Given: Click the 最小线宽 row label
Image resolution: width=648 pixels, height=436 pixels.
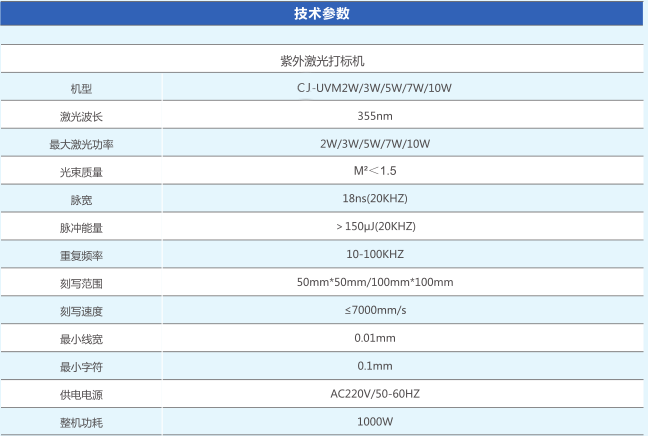Looking at the screenshot, I should (81, 339).
